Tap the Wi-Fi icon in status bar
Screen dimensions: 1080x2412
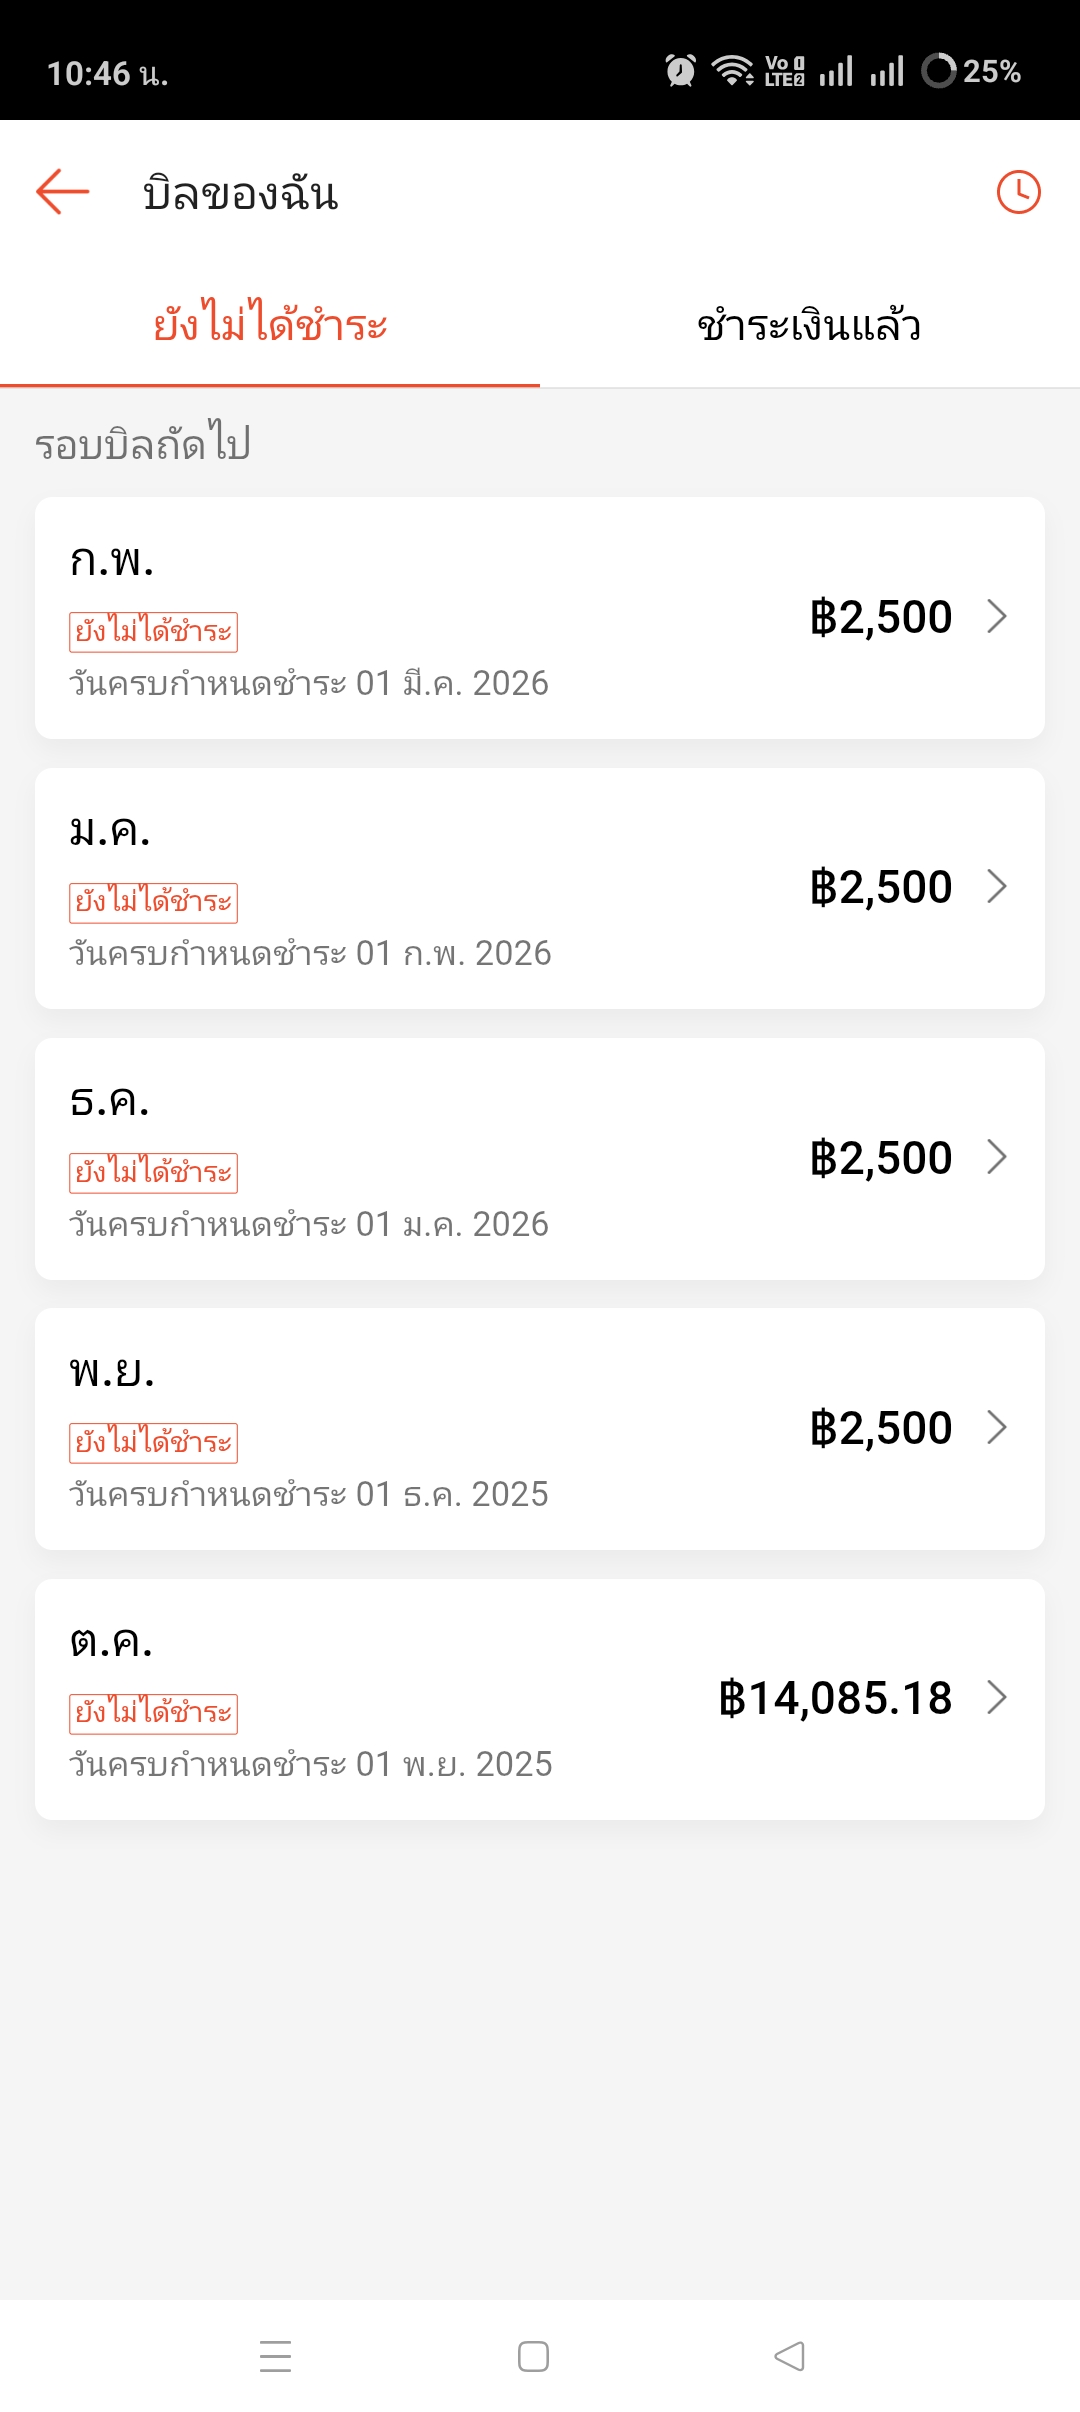732,70
